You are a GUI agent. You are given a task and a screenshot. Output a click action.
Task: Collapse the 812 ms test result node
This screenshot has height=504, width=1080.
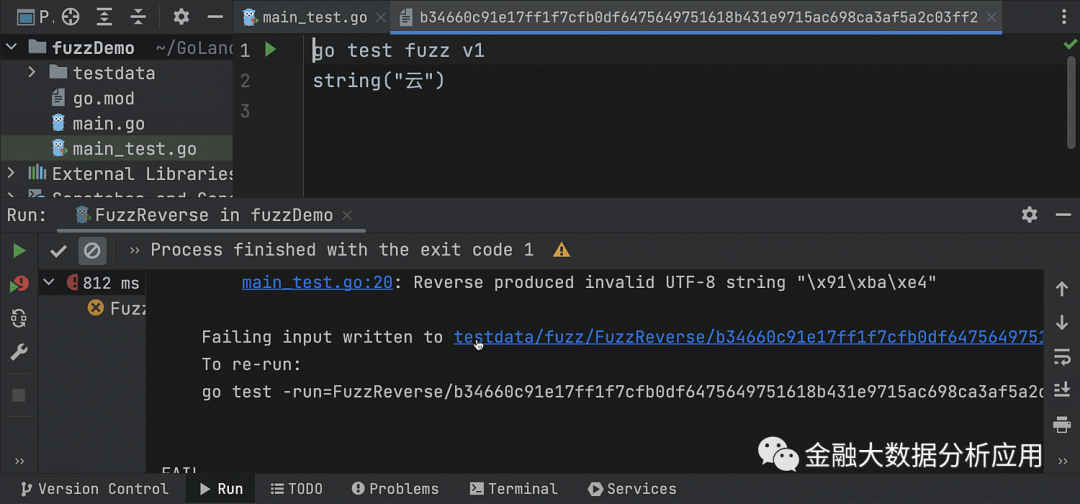pos(48,283)
